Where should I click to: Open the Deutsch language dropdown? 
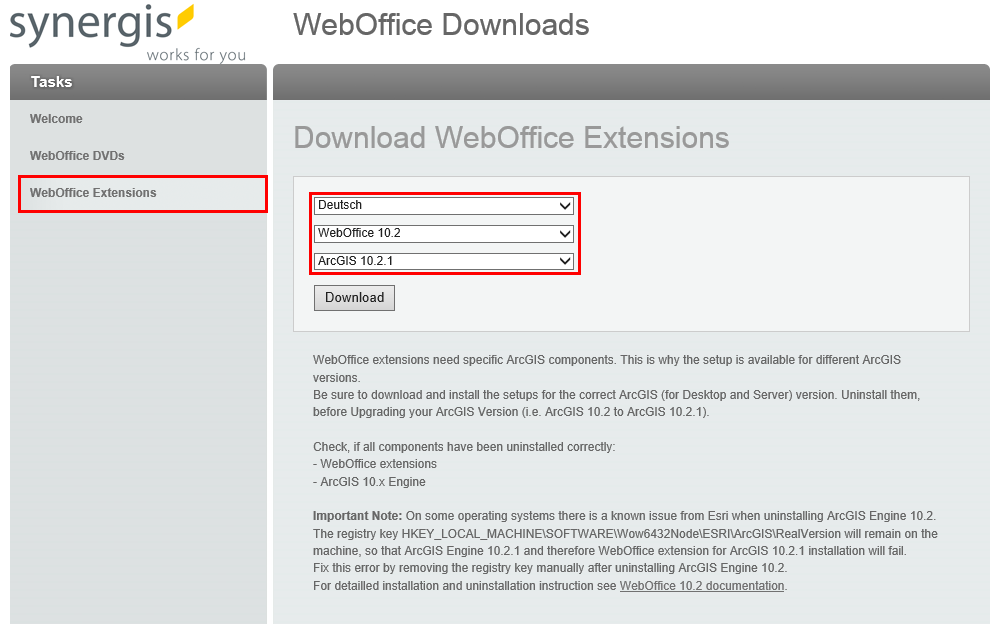444,206
